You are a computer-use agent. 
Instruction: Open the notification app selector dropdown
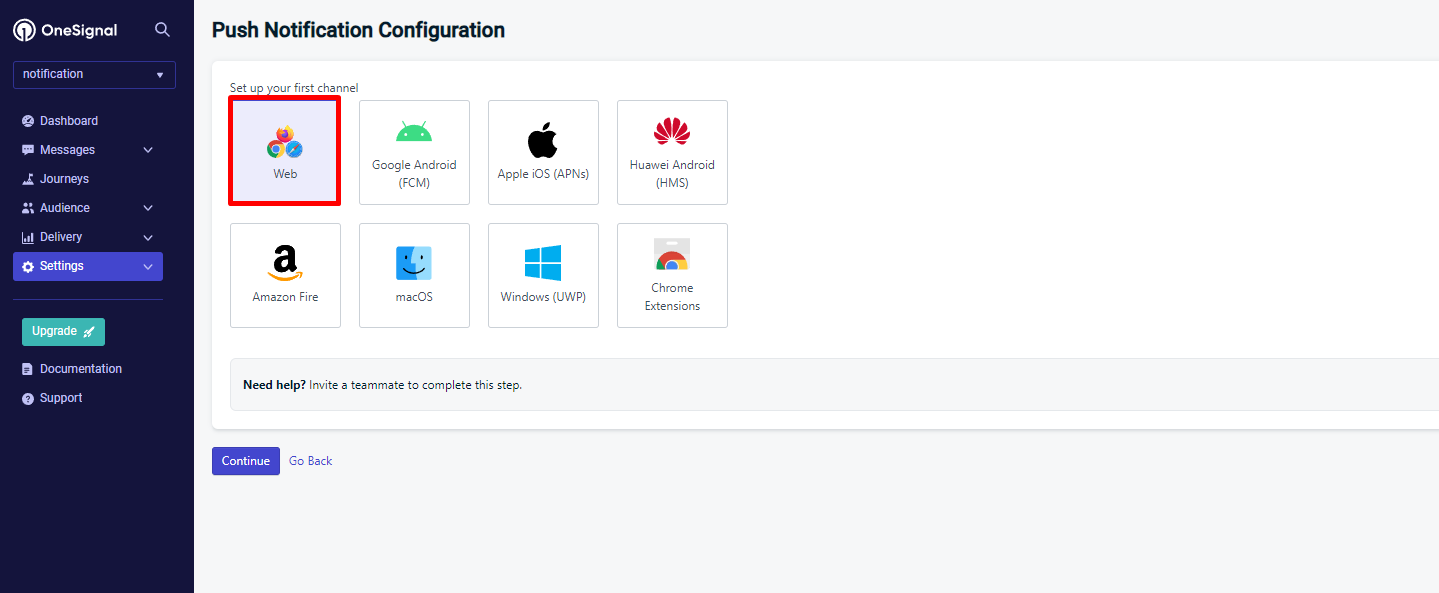pyautogui.click(x=94, y=74)
